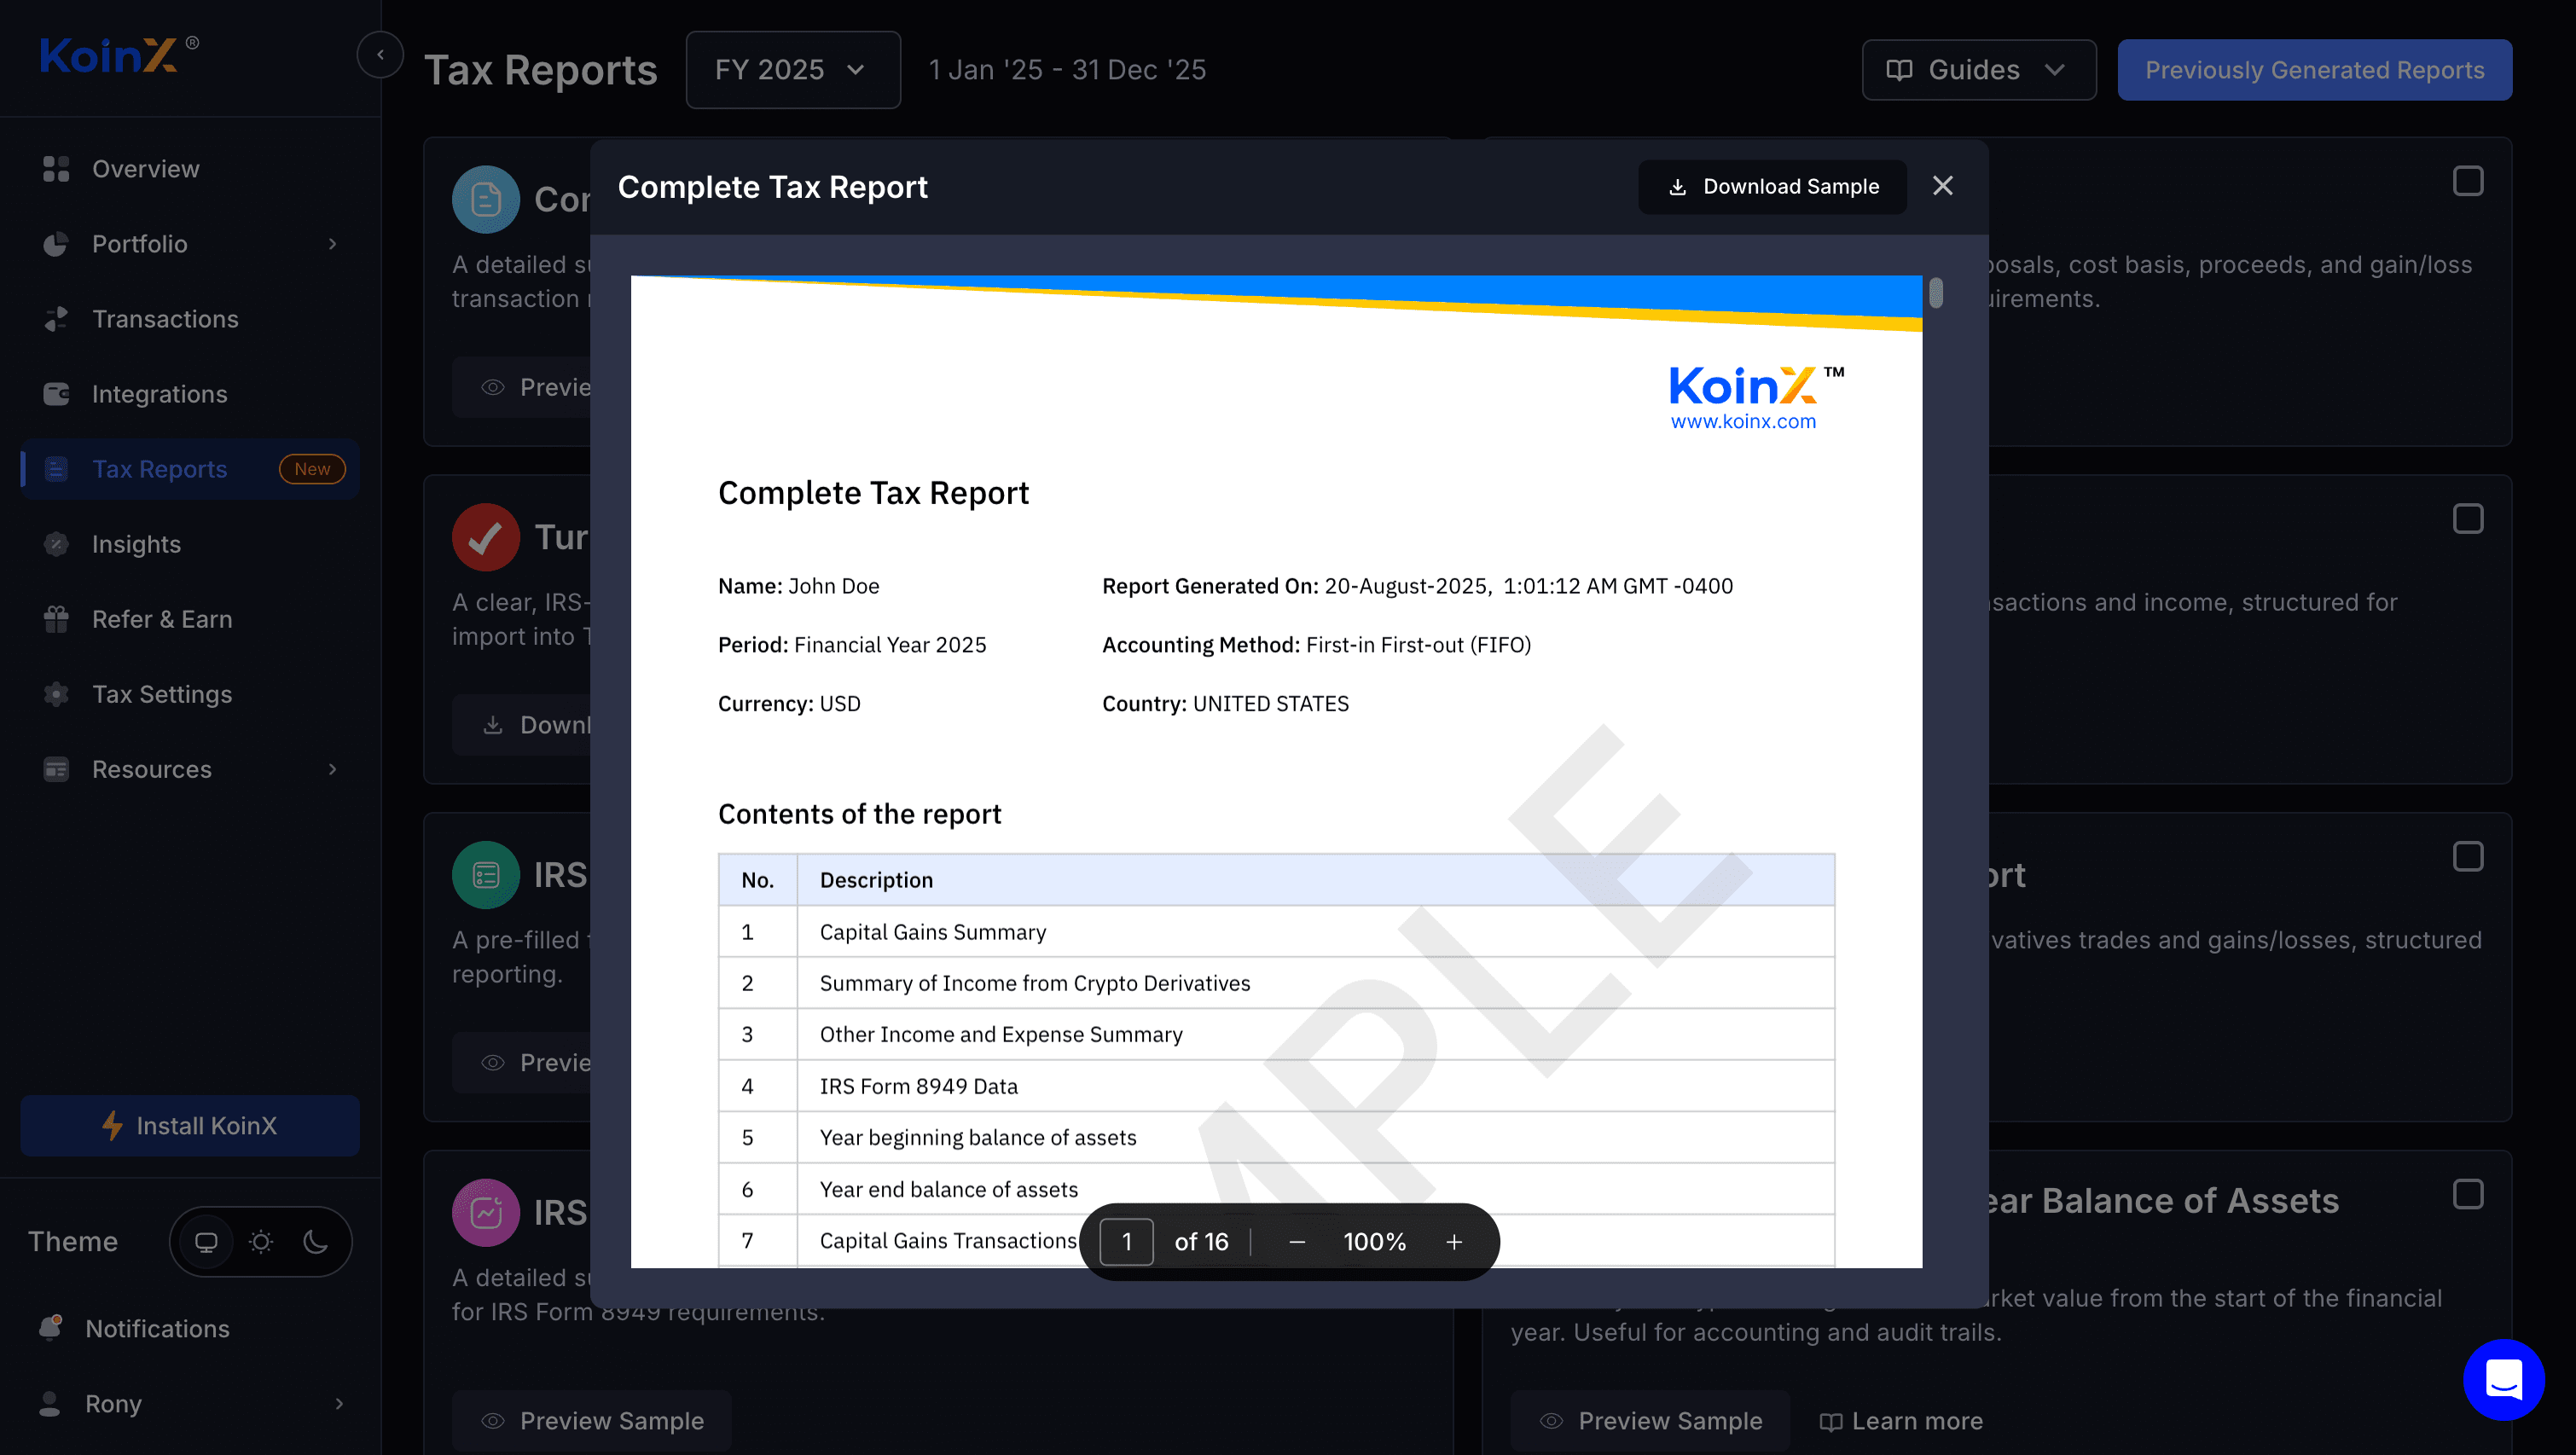Switch to light sun theme
The height and width of the screenshot is (1455, 2576).
(261, 1242)
